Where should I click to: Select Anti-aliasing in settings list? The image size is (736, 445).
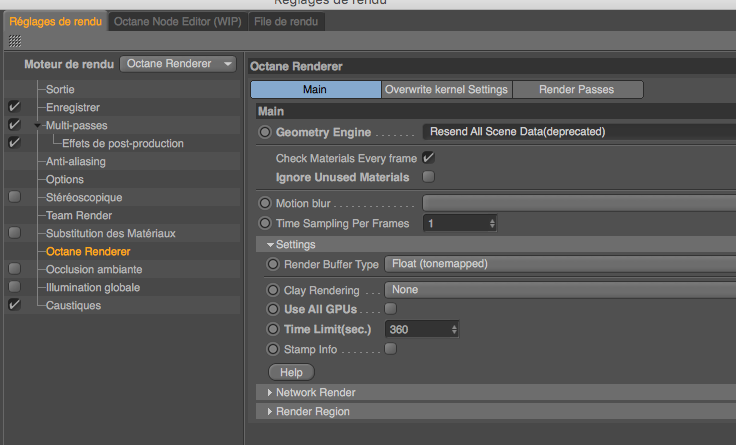77,161
